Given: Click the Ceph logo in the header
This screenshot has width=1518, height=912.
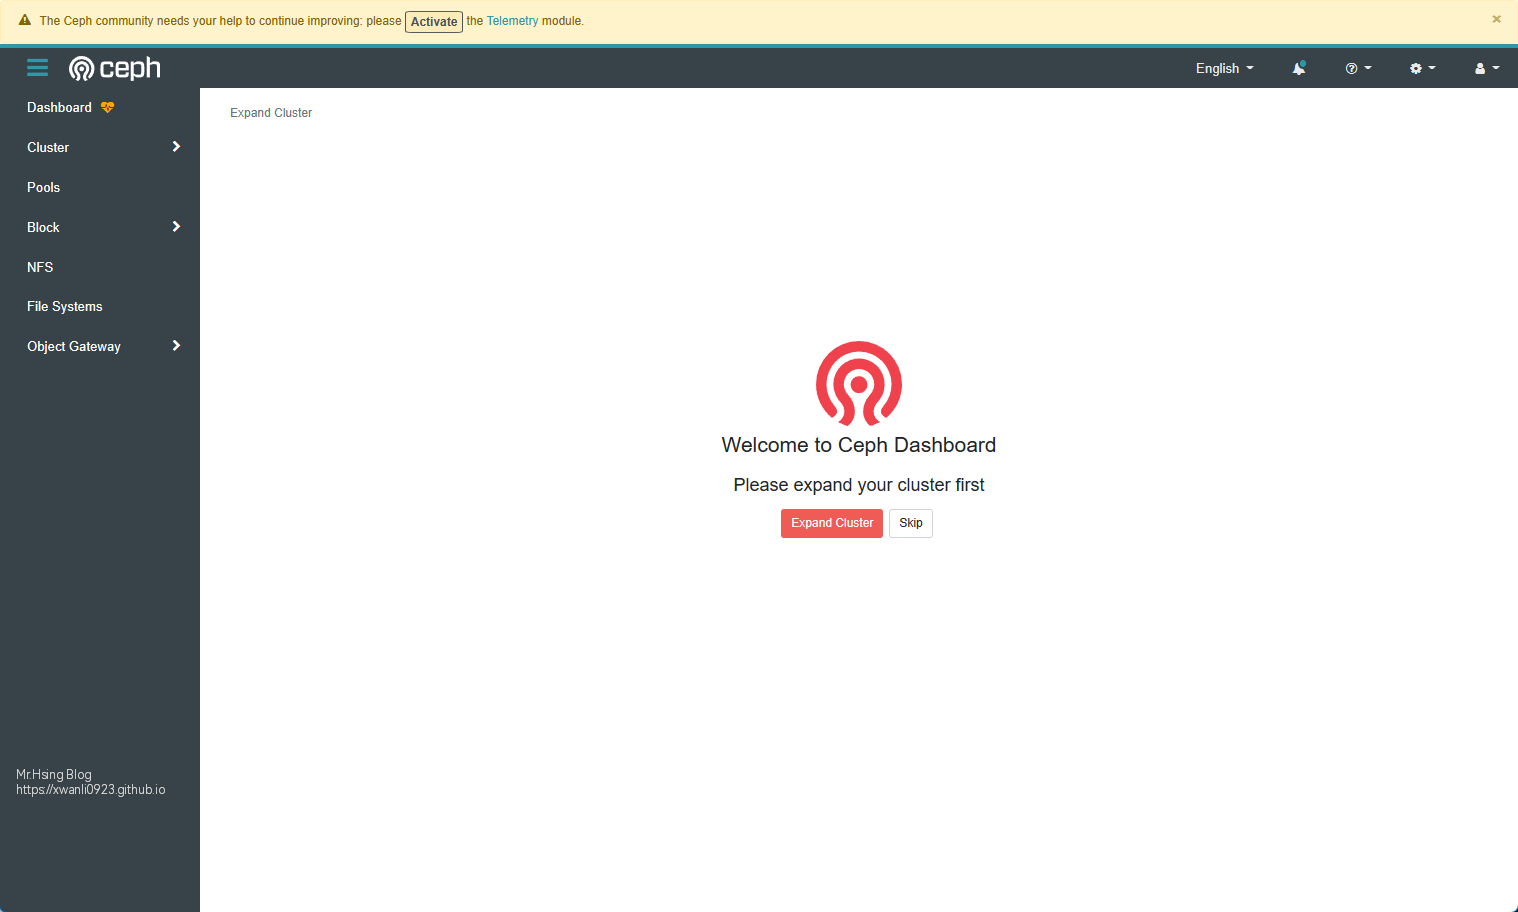Looking at the screenshot, I should tap(114, 68).
